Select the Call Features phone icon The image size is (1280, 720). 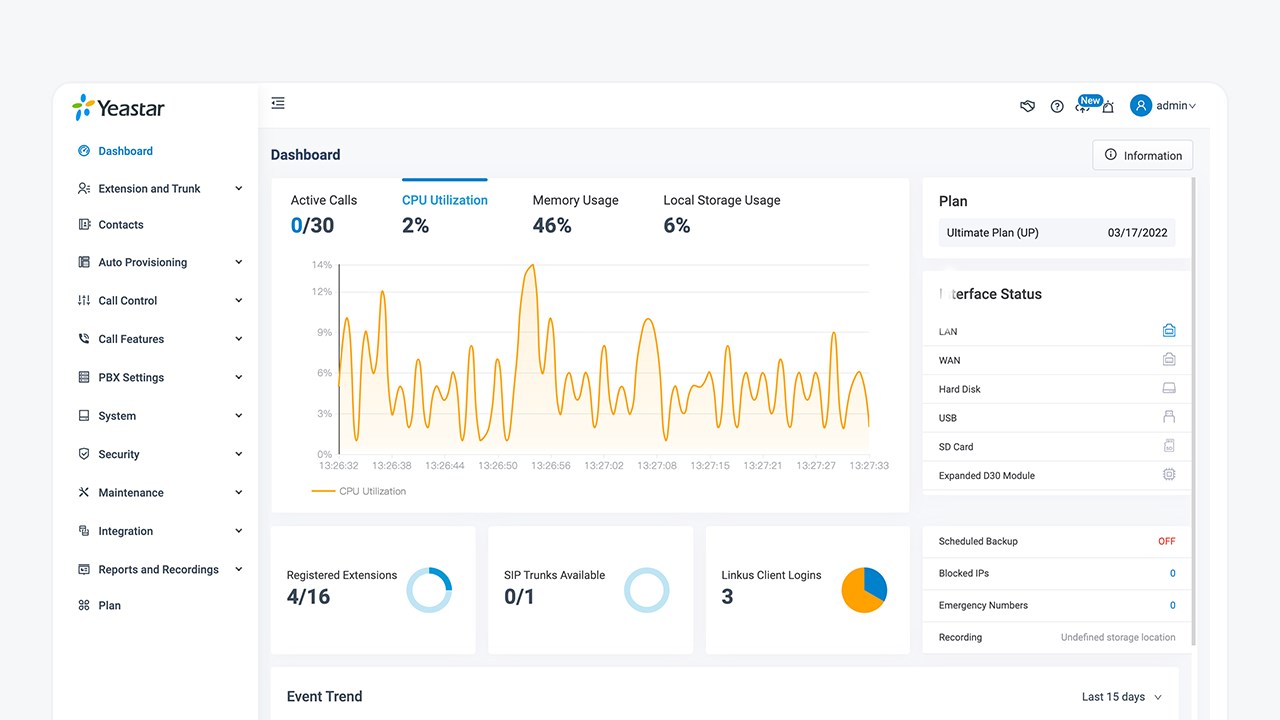84,339
